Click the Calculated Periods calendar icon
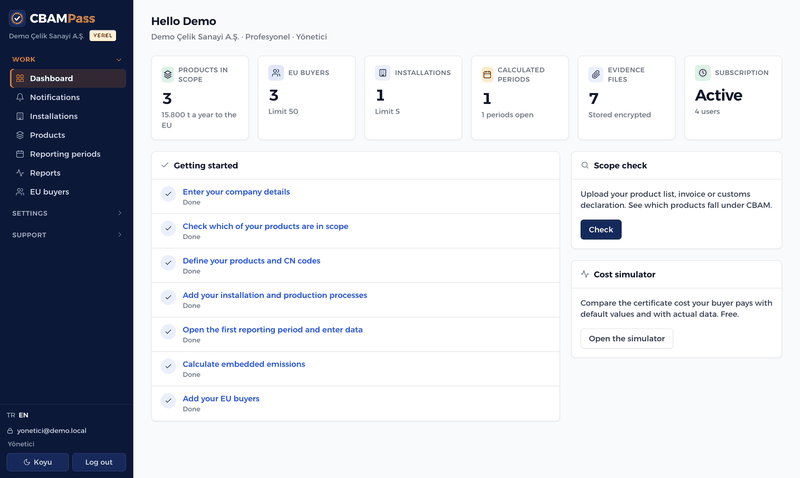800x478 pixels. (x=487, y=74)
